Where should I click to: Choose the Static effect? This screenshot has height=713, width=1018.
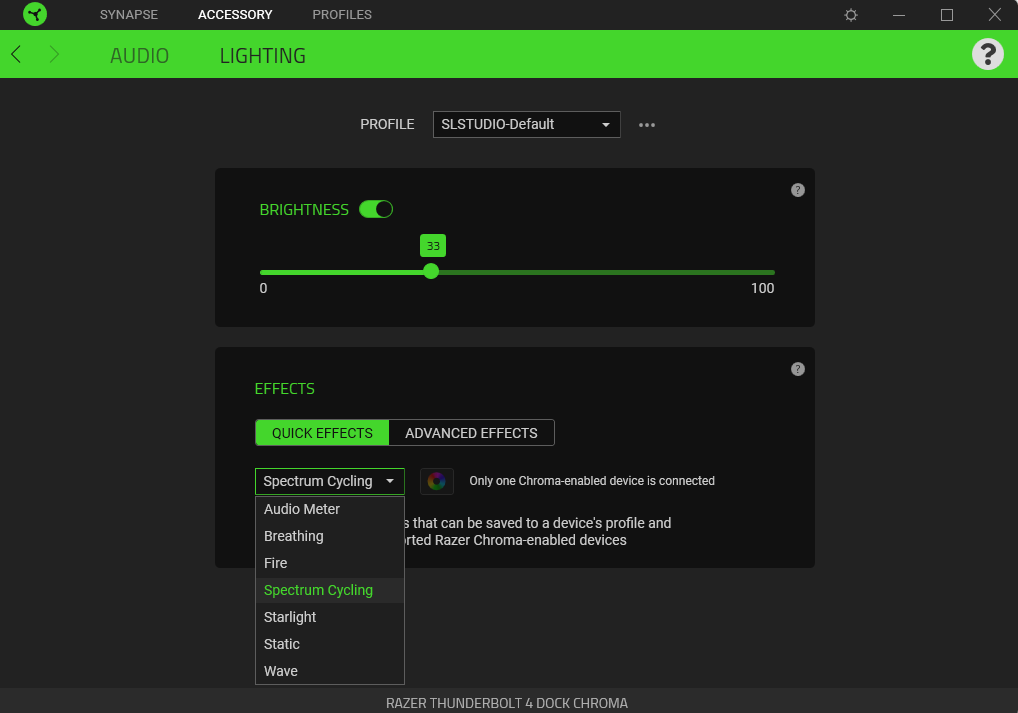tap(330, 644)
